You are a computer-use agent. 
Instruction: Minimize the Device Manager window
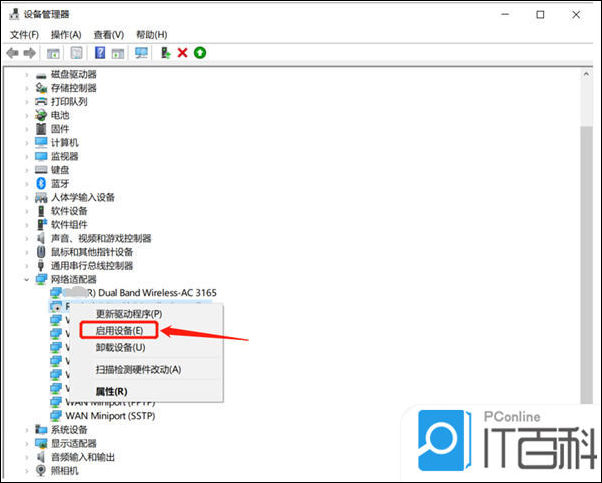click(505, 15)
